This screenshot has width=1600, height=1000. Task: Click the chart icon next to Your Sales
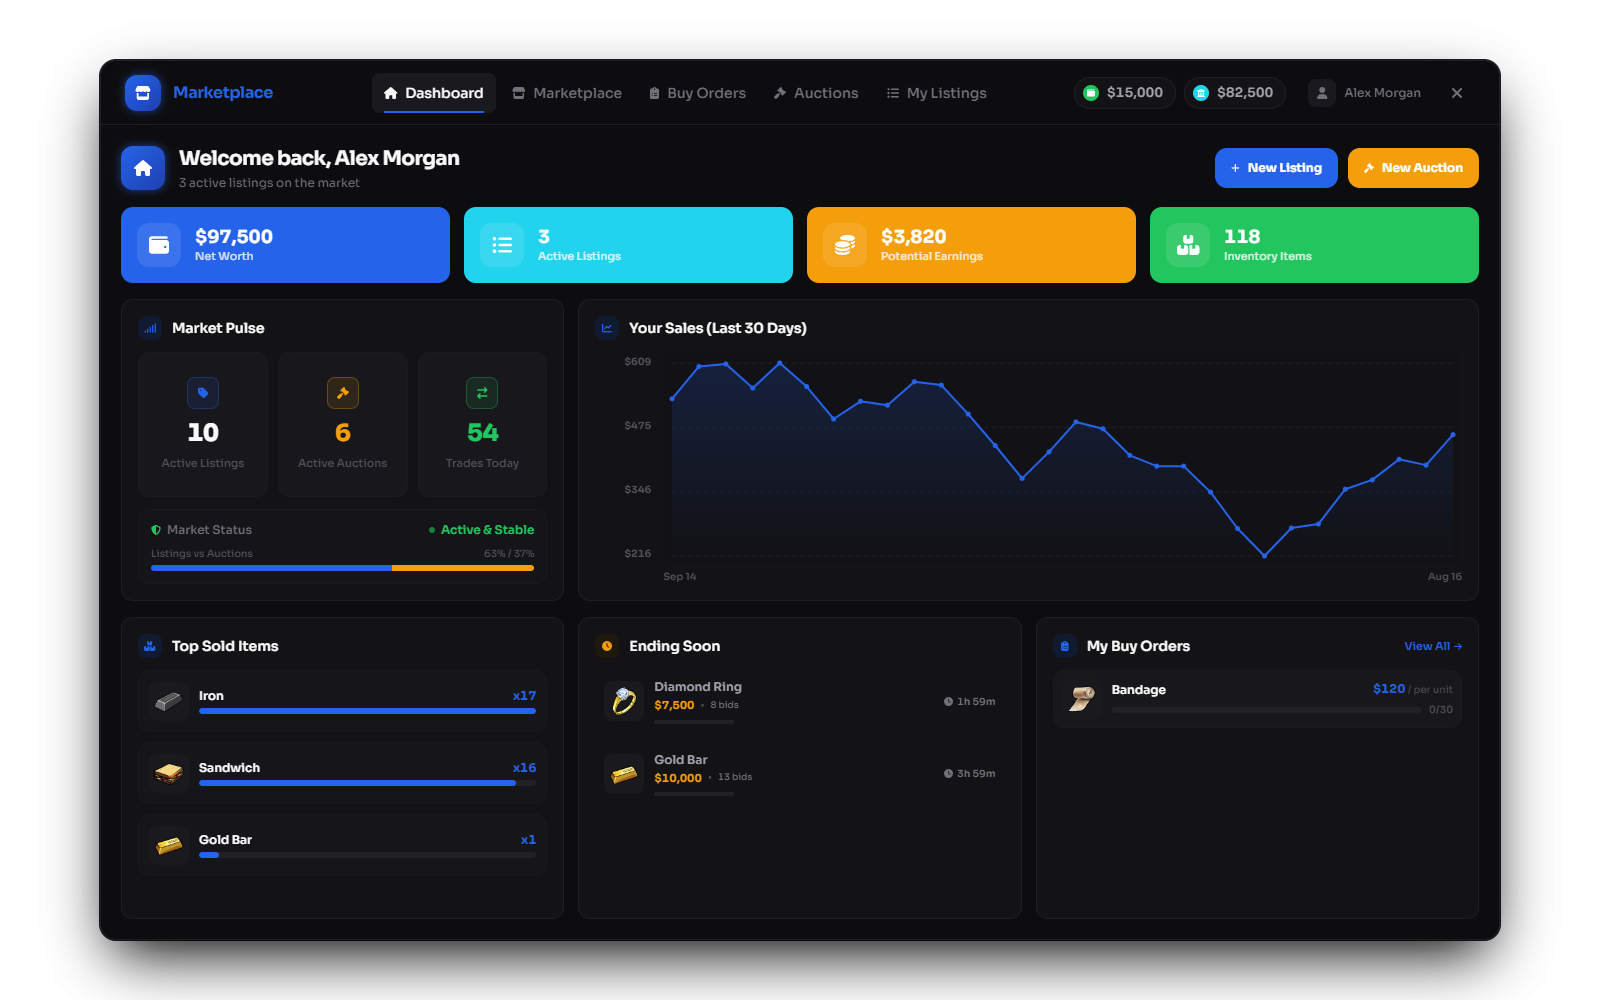pyautogui.click(x=607, y=328)
